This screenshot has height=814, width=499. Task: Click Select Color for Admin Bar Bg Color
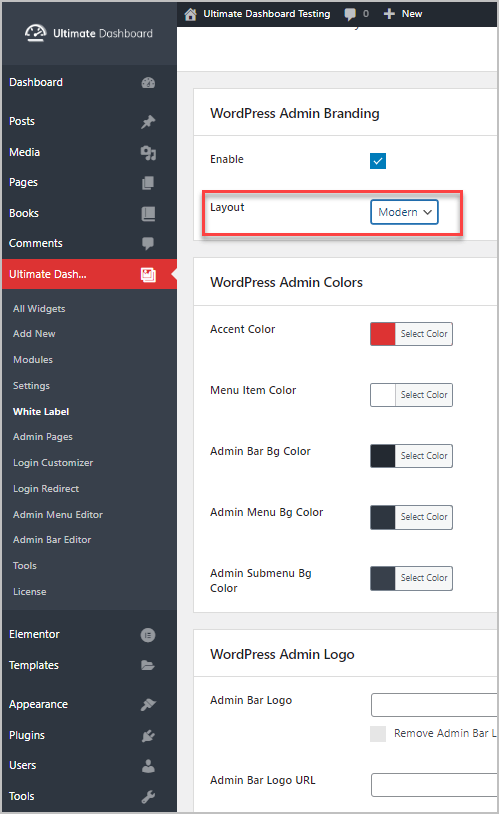coord(424,456)
